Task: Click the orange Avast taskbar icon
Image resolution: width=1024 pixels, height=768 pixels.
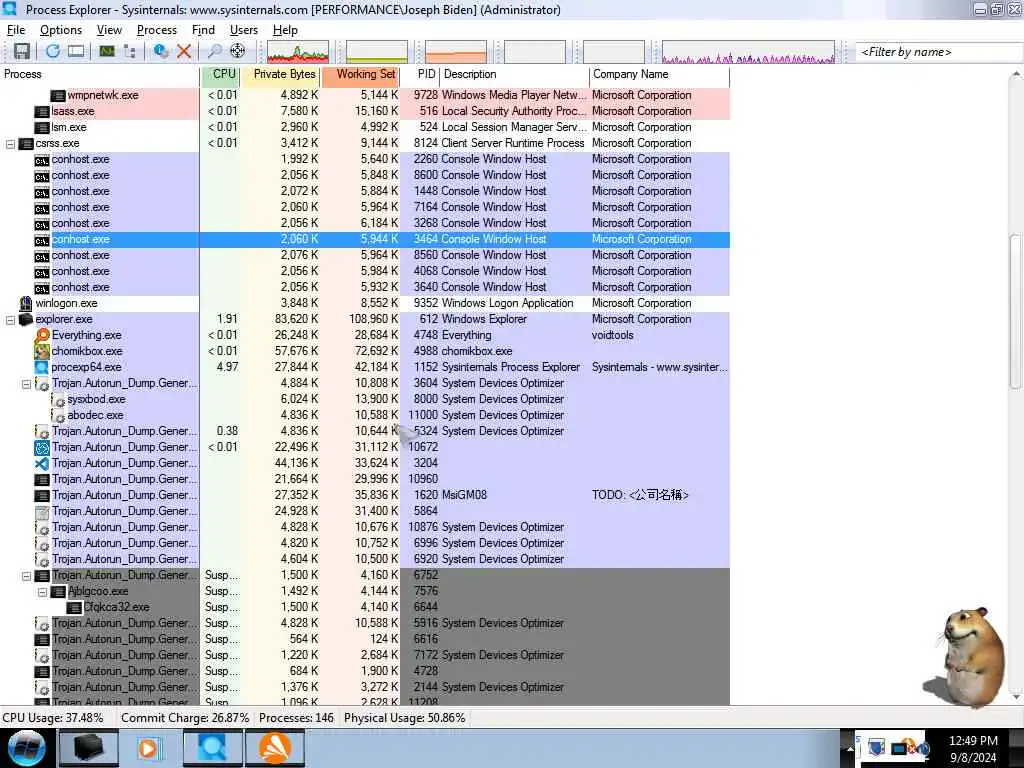Action: click(x=275, y=748)
